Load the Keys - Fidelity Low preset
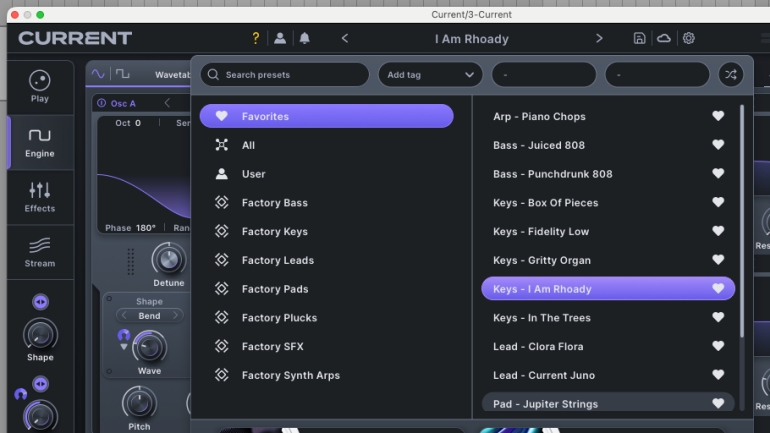 608,231
